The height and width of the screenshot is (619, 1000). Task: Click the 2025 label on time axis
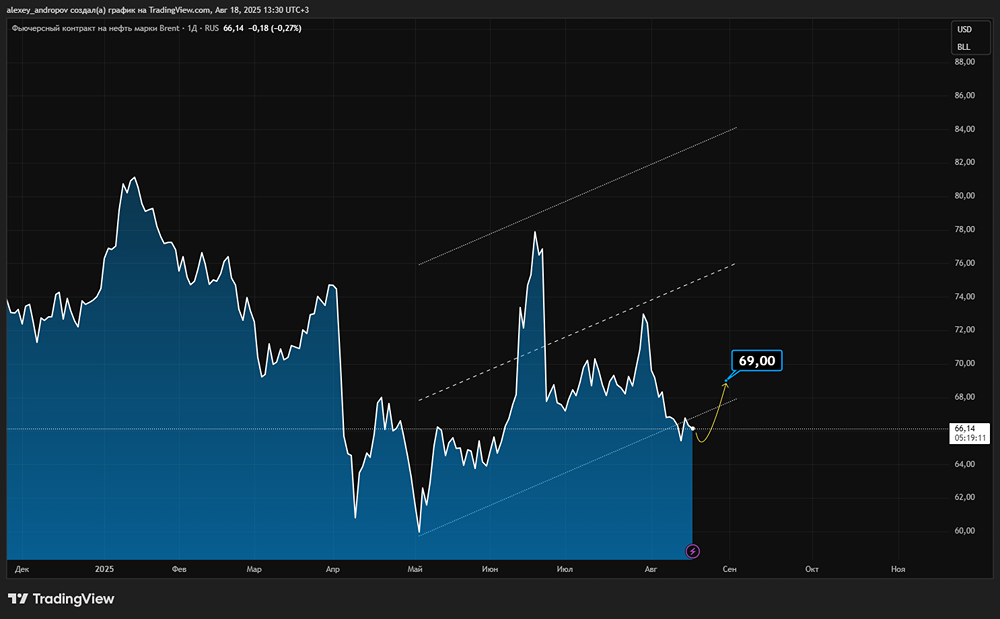[105, 569]
